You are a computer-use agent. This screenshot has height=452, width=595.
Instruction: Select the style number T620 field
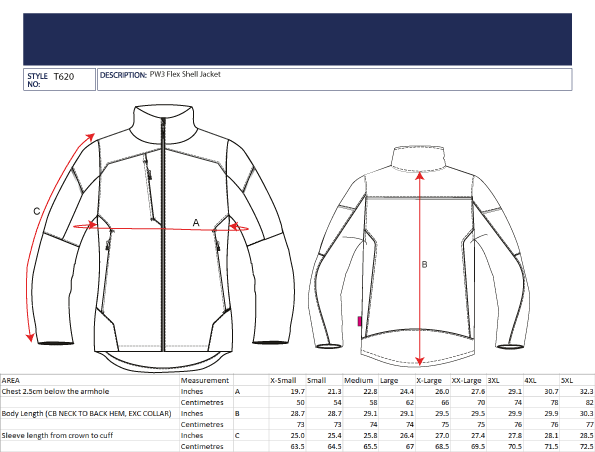click(x=59, y=79)
